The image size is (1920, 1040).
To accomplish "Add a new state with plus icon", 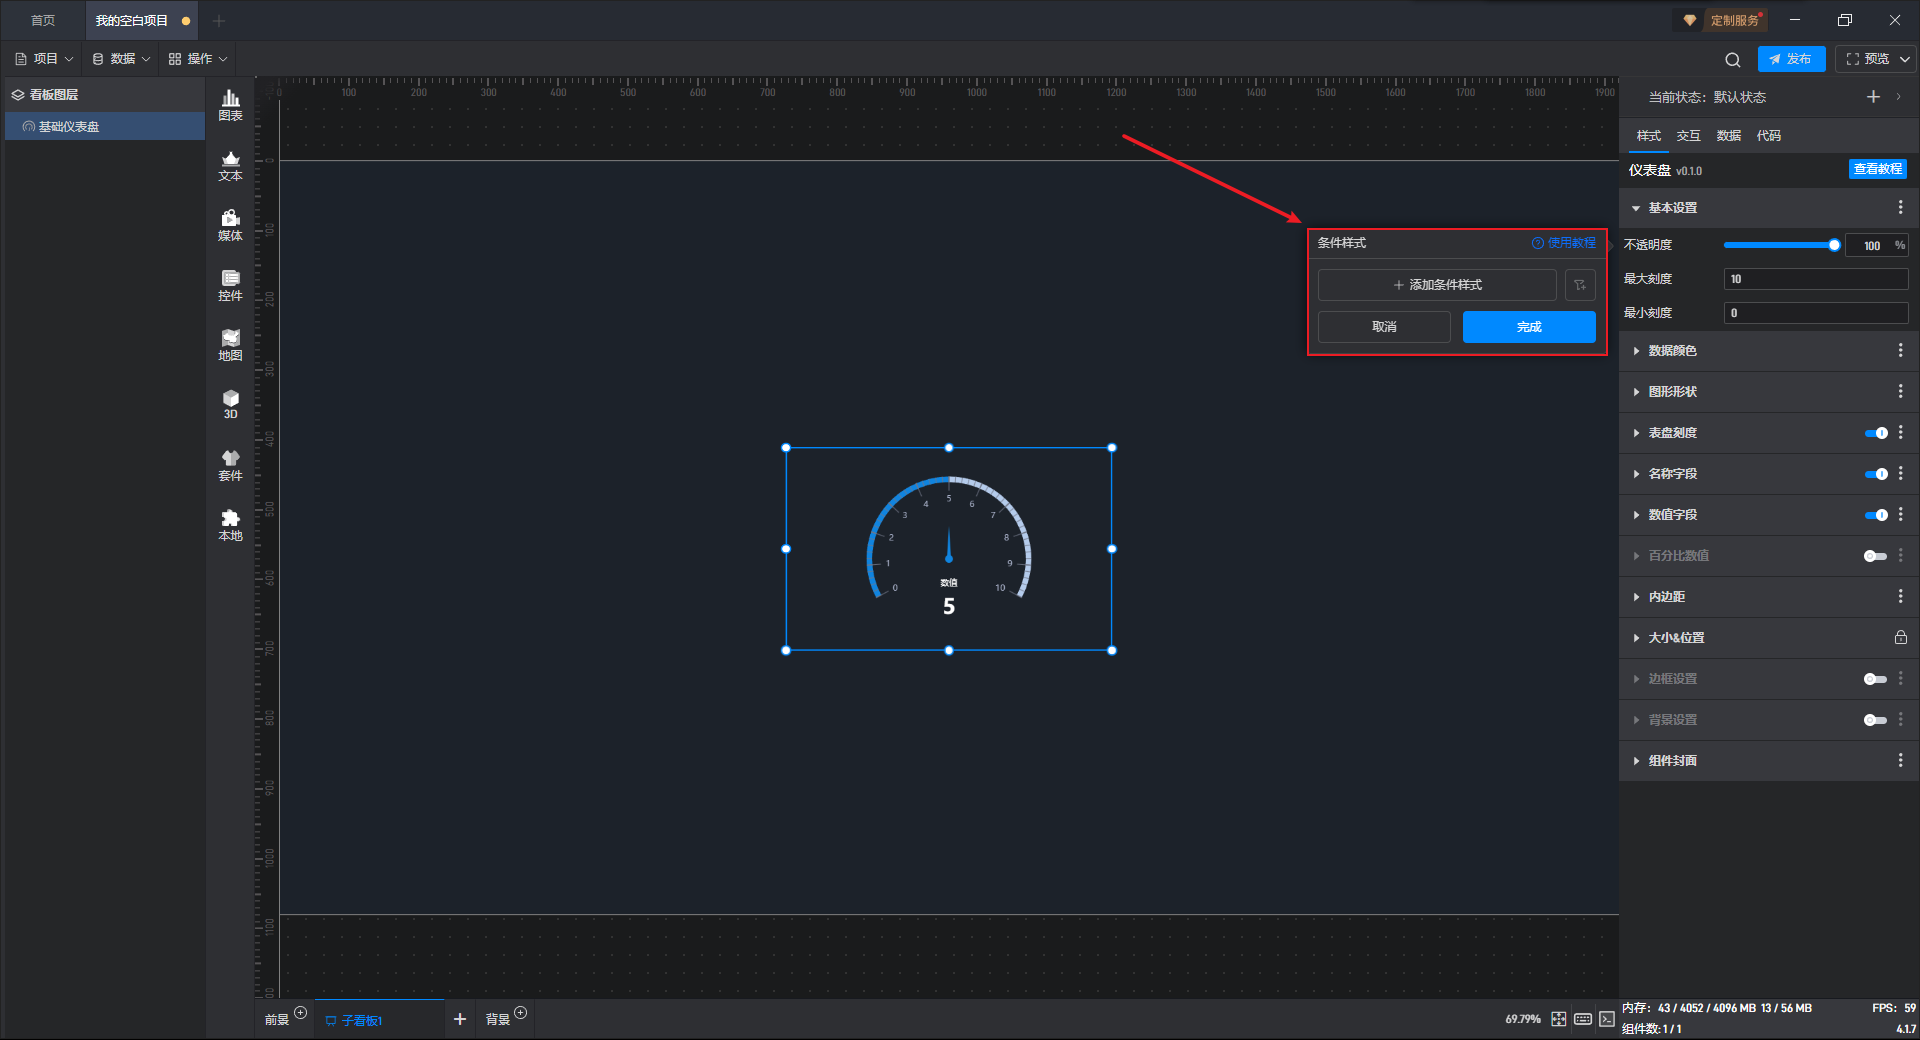I will click(x=1873, y=97).
